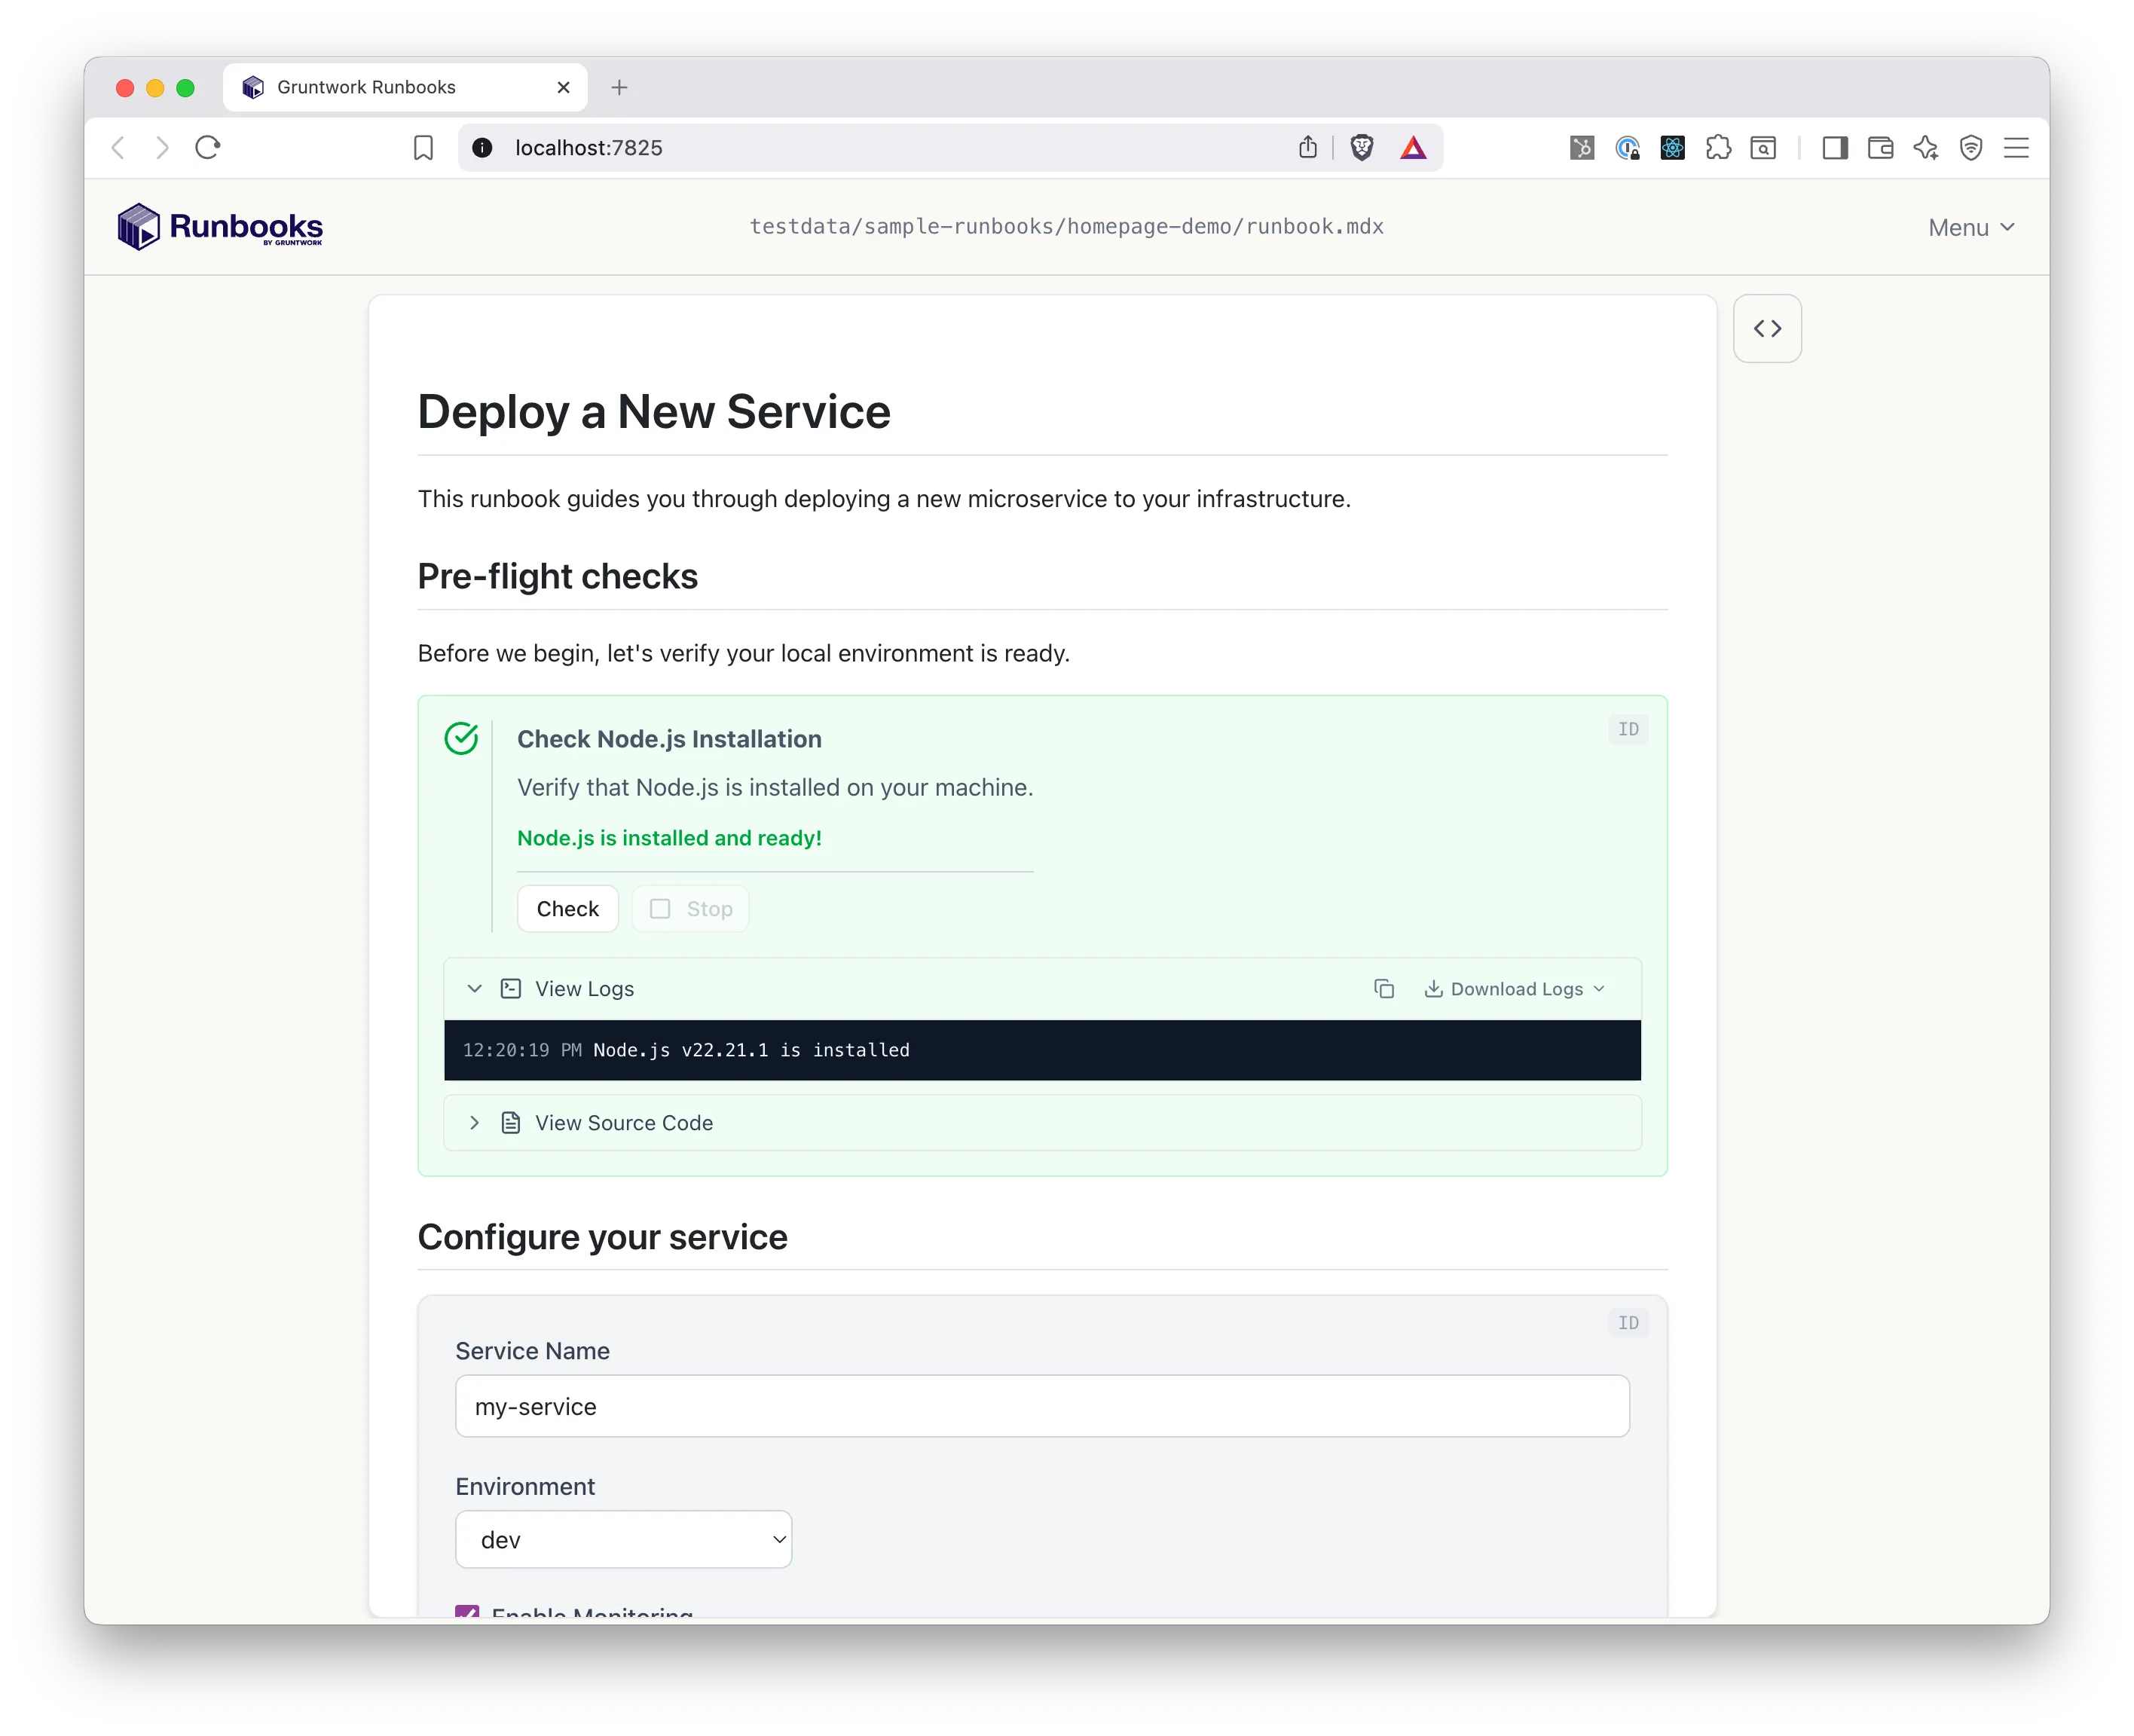Screen dimensions: 2134x1736
Task: Open the Menu dropdown in header
Action: tap(1970, 228)
